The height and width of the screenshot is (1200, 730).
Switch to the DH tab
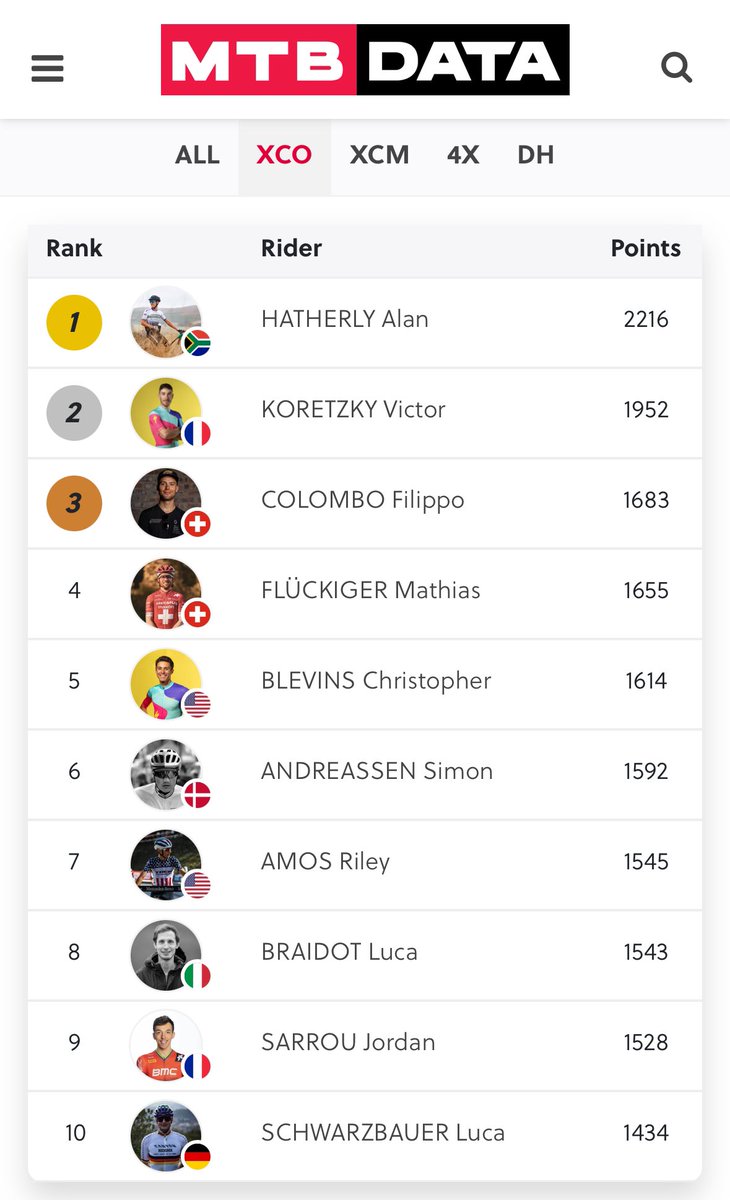click(x=535, y=155)
